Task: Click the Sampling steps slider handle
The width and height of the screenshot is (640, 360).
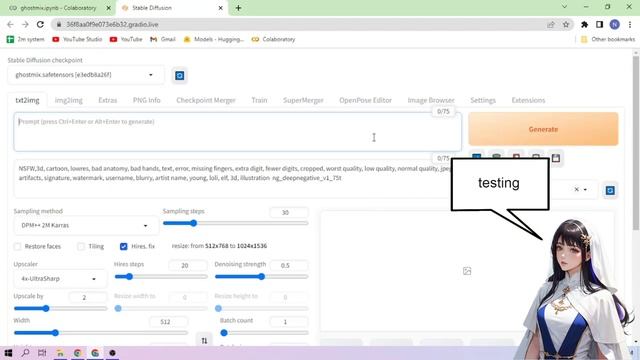Action: 193,223
